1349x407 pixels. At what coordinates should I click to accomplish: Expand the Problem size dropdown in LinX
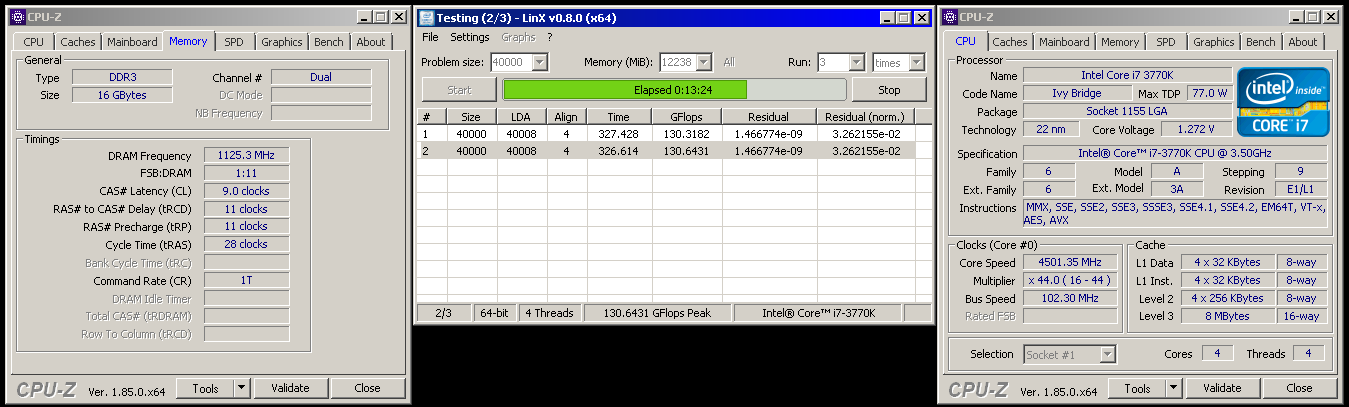click(x=540, y=62)
